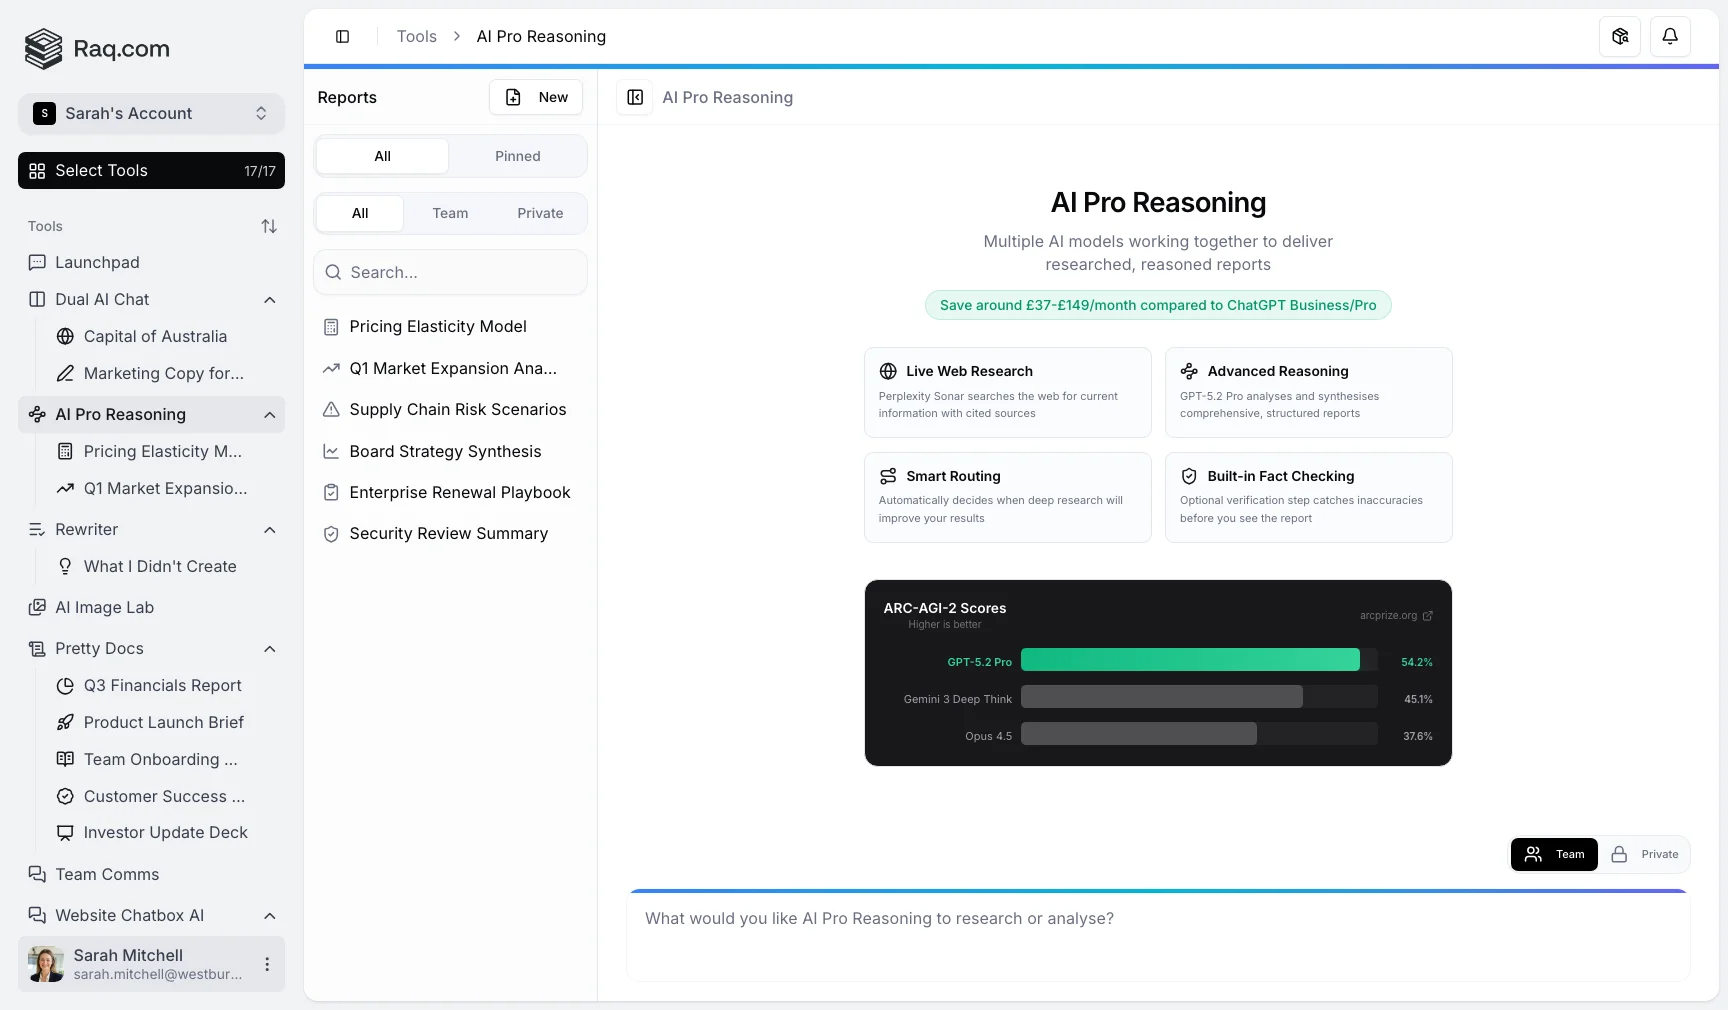Open the Team Comms tool
This screenshot has width=1728, height=1010.
[105, 874]
